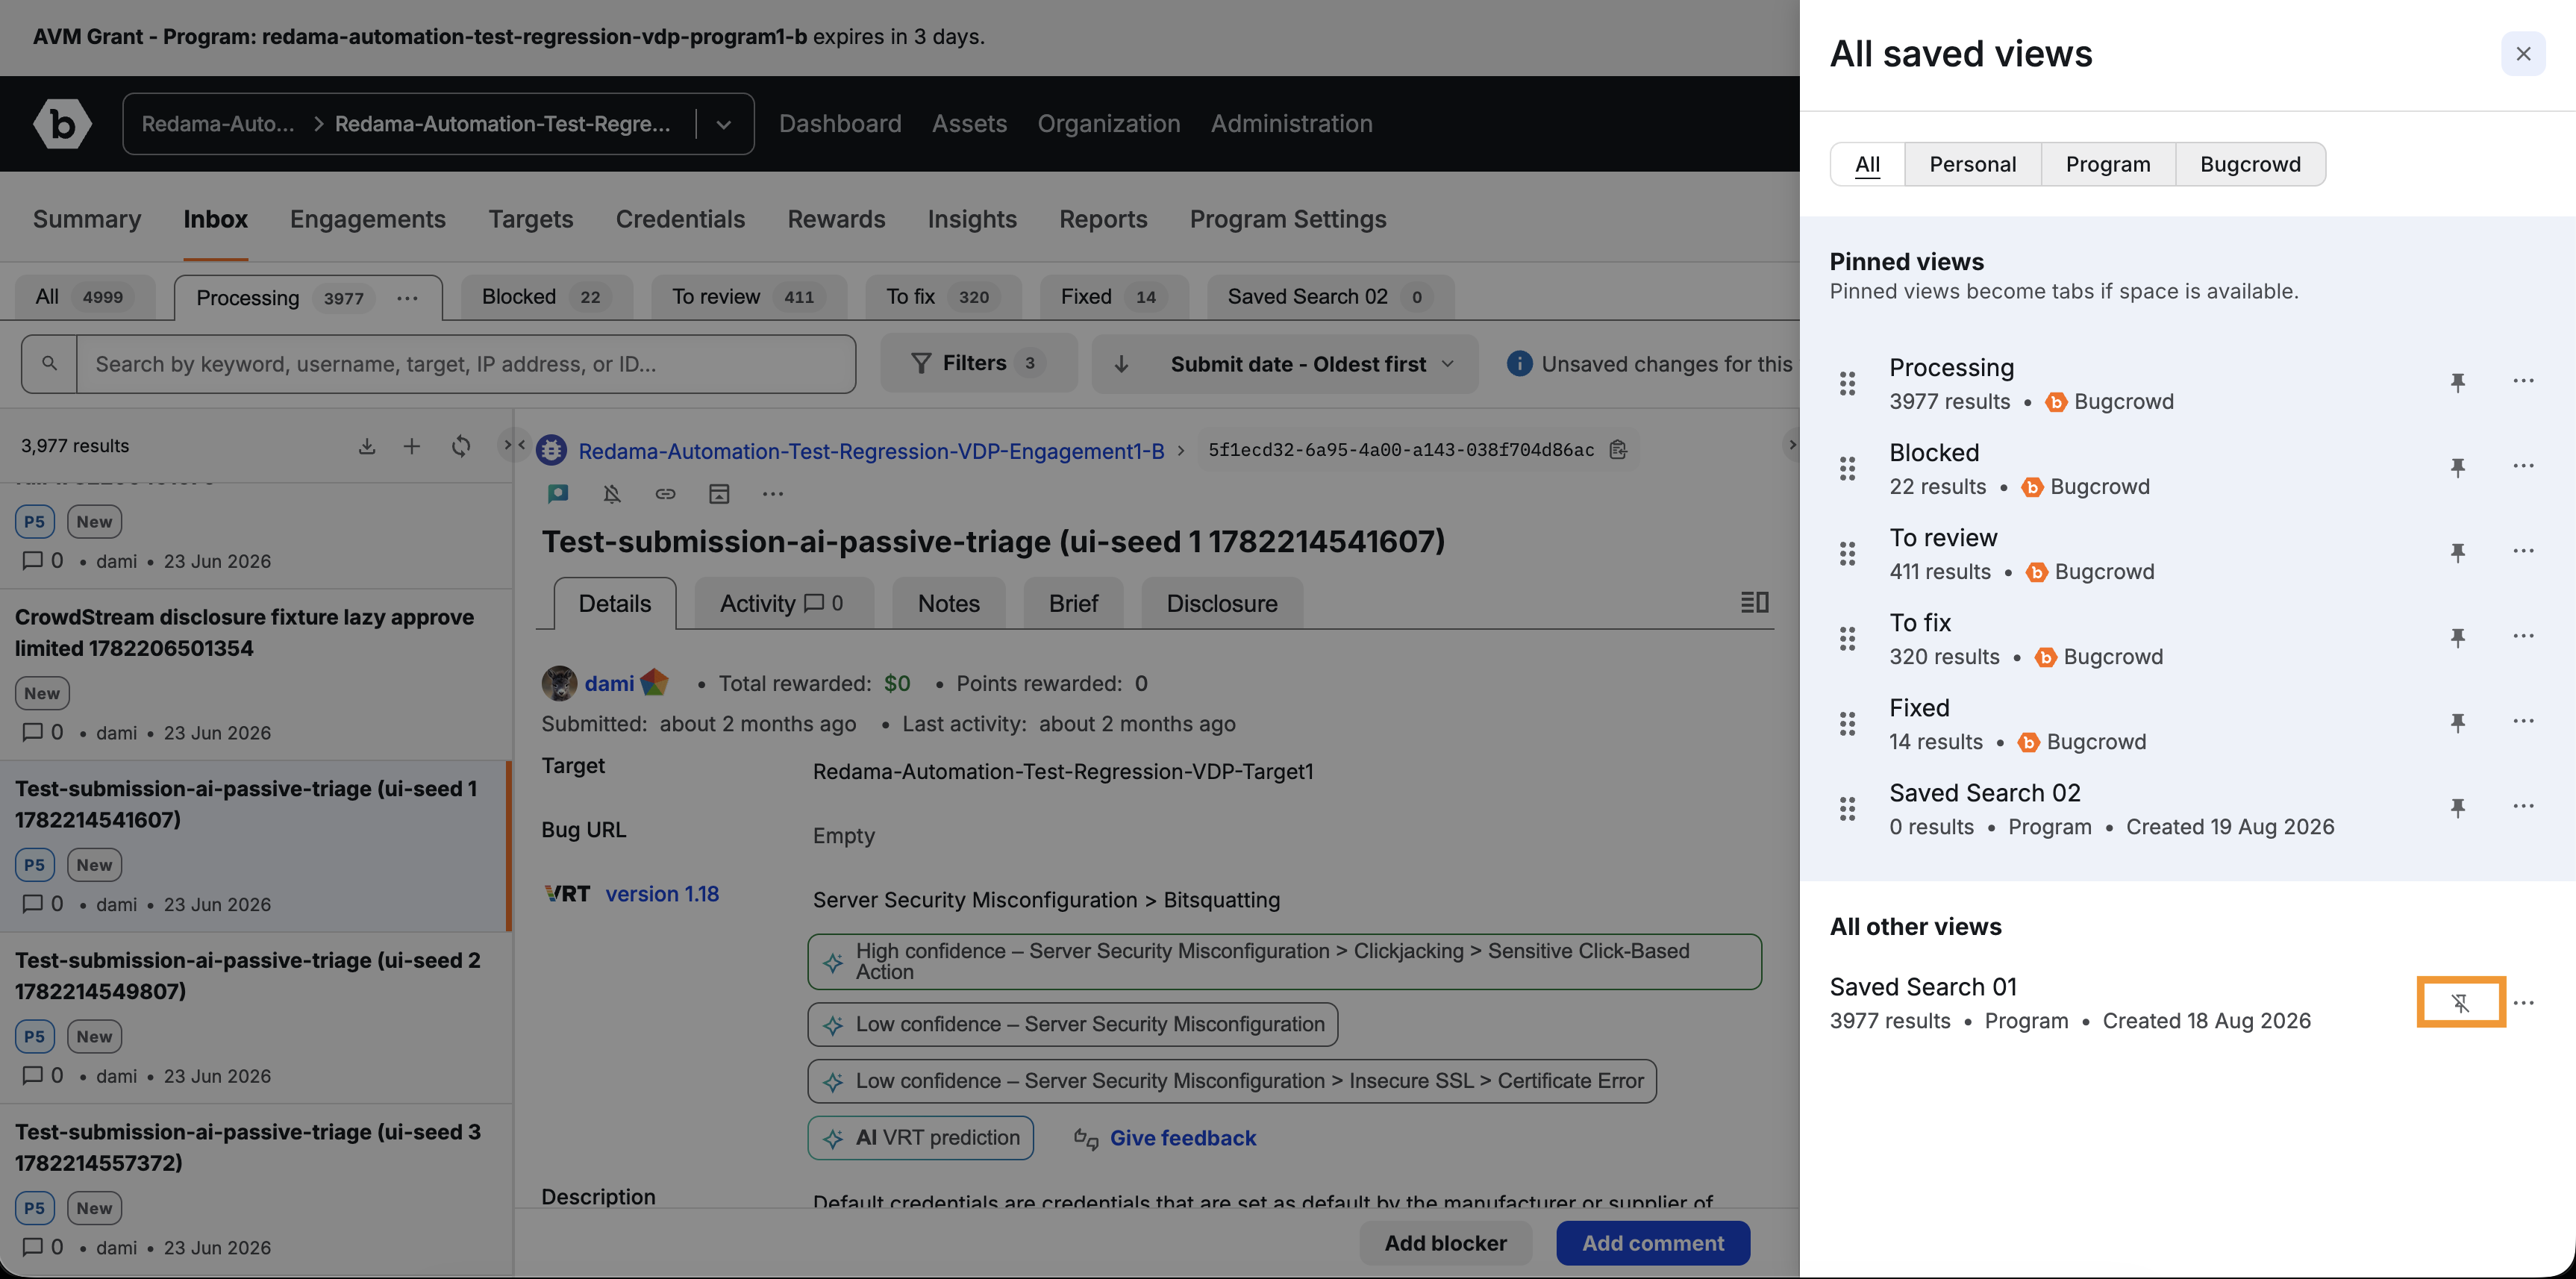Switch to the Program Settings tab
This screenshot has width=2576, height=1279.
pyautogui.click(x=1288, y=219)
